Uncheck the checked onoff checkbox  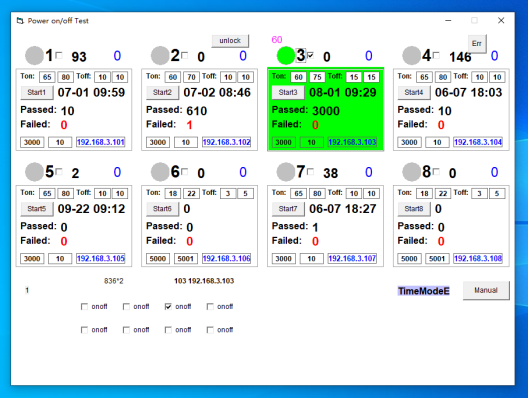(168, 306)
